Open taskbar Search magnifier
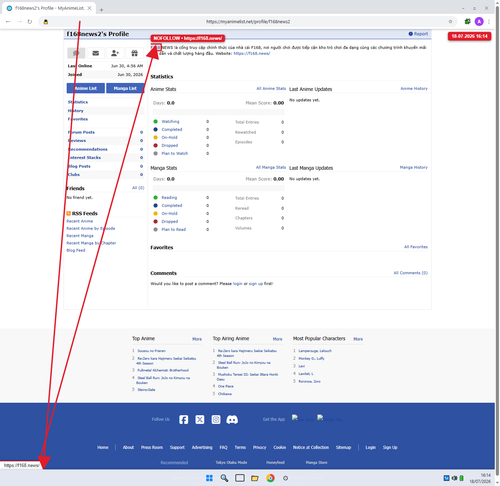Viewport: 500px width, 486px height. pyautogui.click(x=224, y=478)
